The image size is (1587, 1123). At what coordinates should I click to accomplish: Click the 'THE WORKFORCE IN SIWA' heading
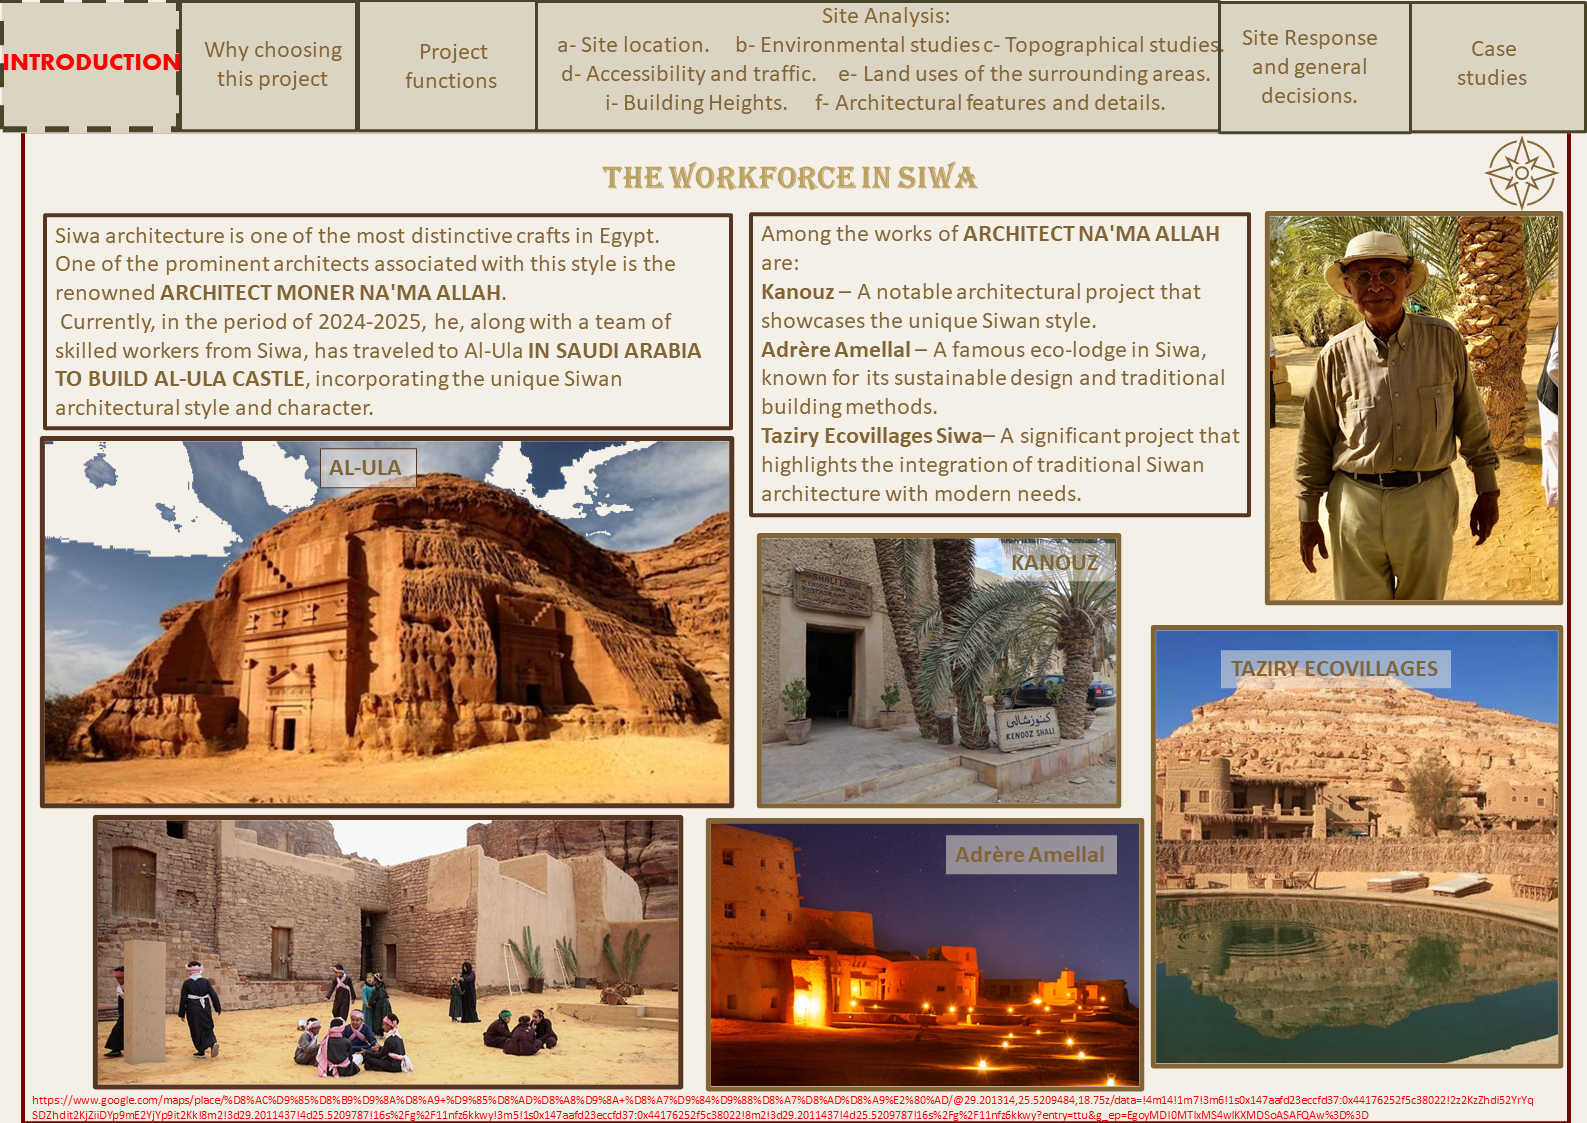[x=789, y=177]
